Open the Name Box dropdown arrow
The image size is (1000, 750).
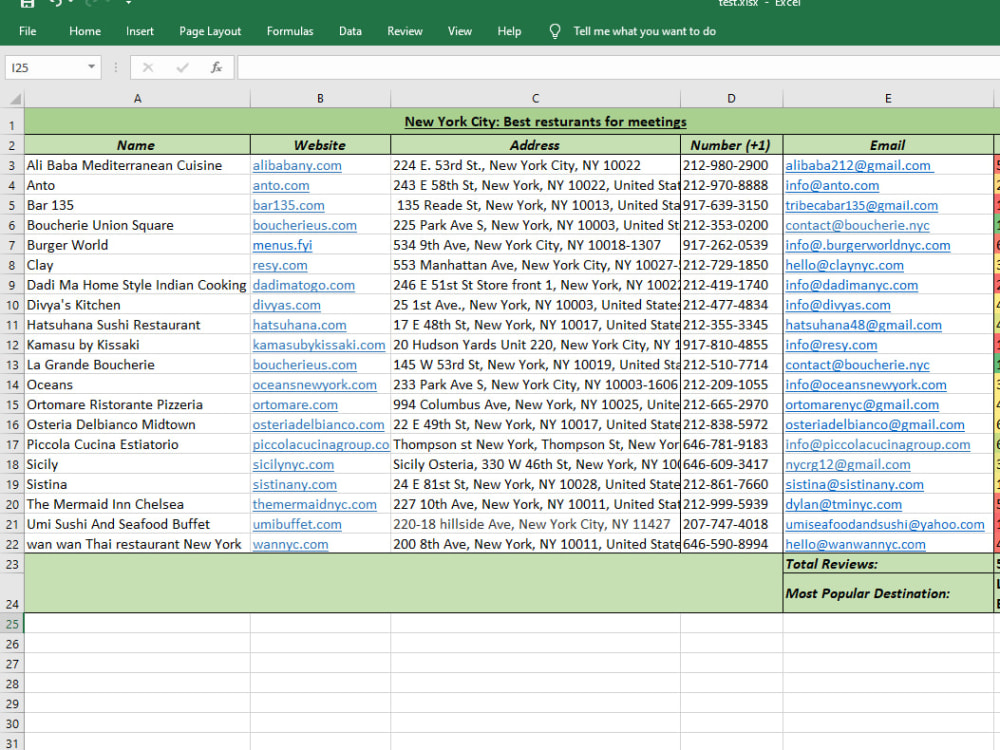91,66
